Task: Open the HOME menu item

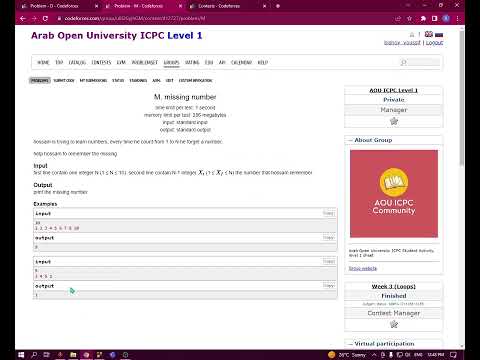Action: pos(43,62)
